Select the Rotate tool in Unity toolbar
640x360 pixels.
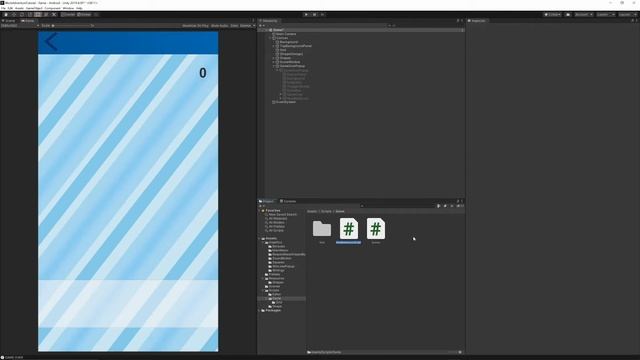tap(22, 15)
